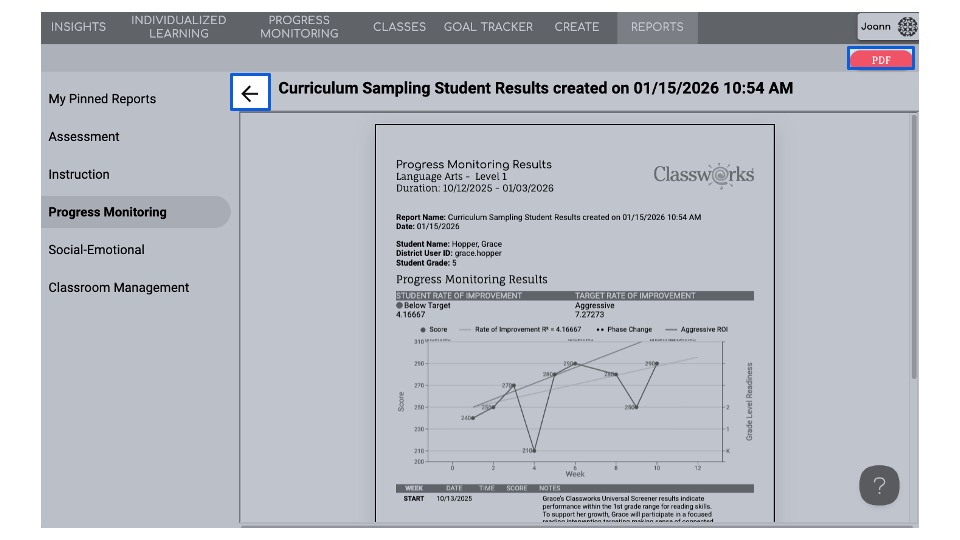Click the Duration date range text

[474, 189]
